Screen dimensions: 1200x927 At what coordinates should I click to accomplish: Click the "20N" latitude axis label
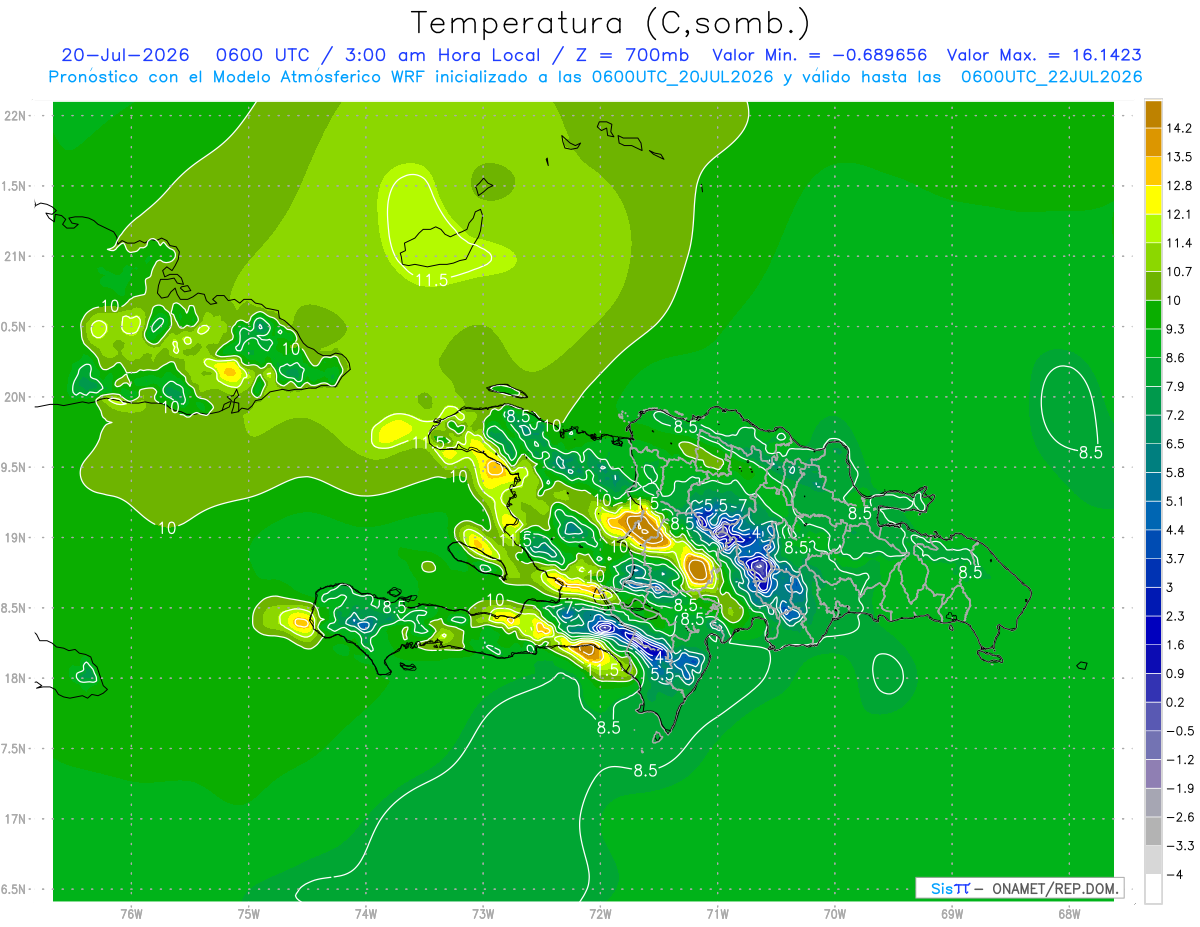15,397
